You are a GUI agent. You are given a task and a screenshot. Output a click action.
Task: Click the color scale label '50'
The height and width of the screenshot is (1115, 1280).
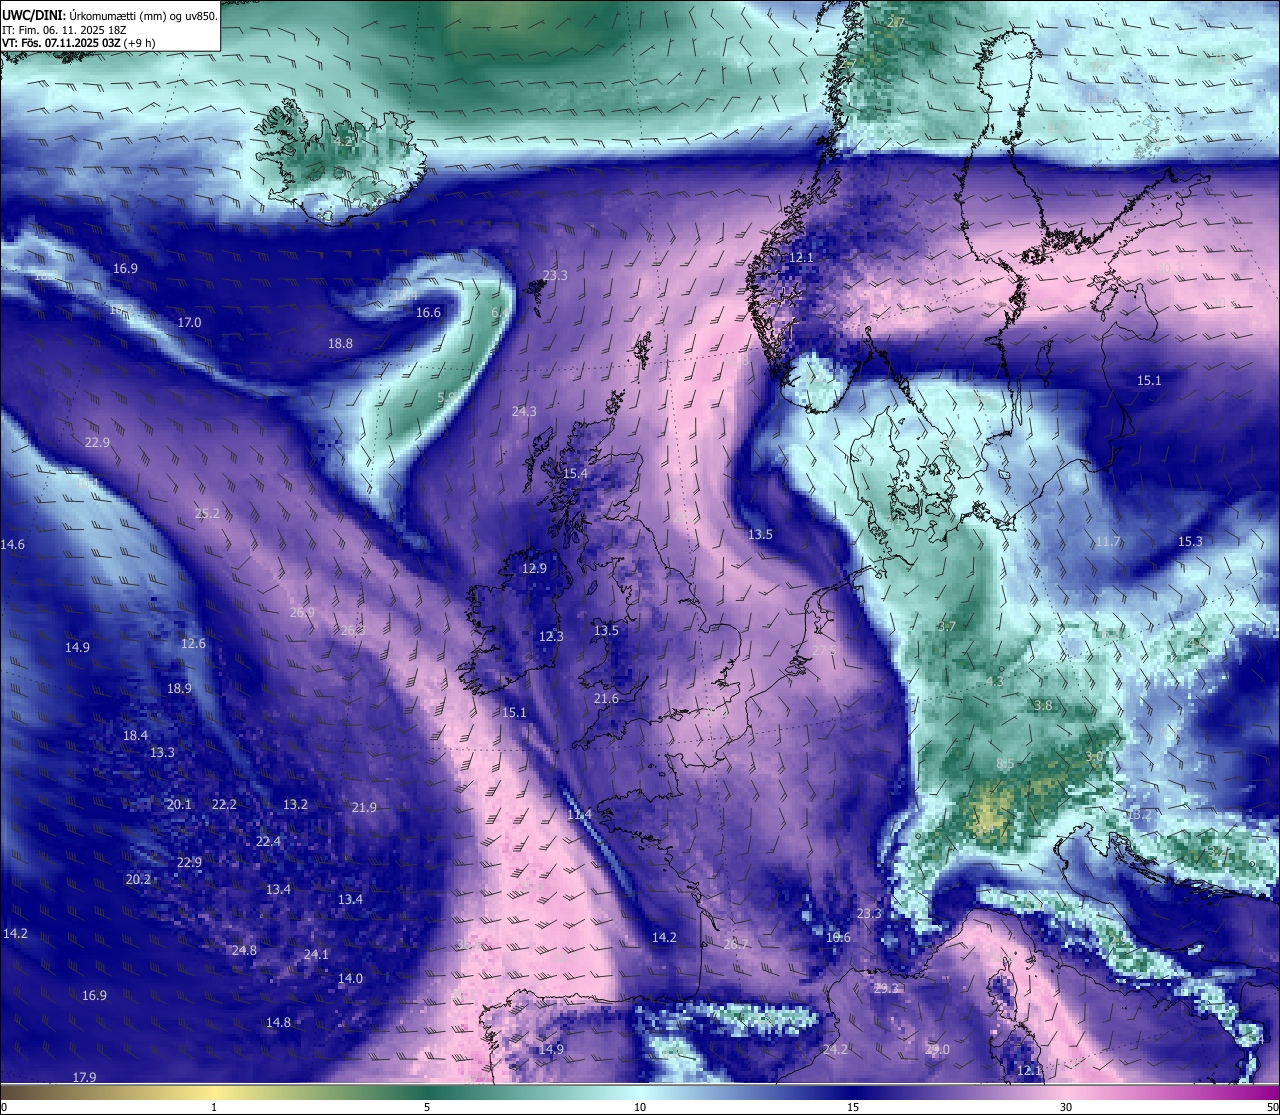pyautogui.click(x=1271, y=1107)
